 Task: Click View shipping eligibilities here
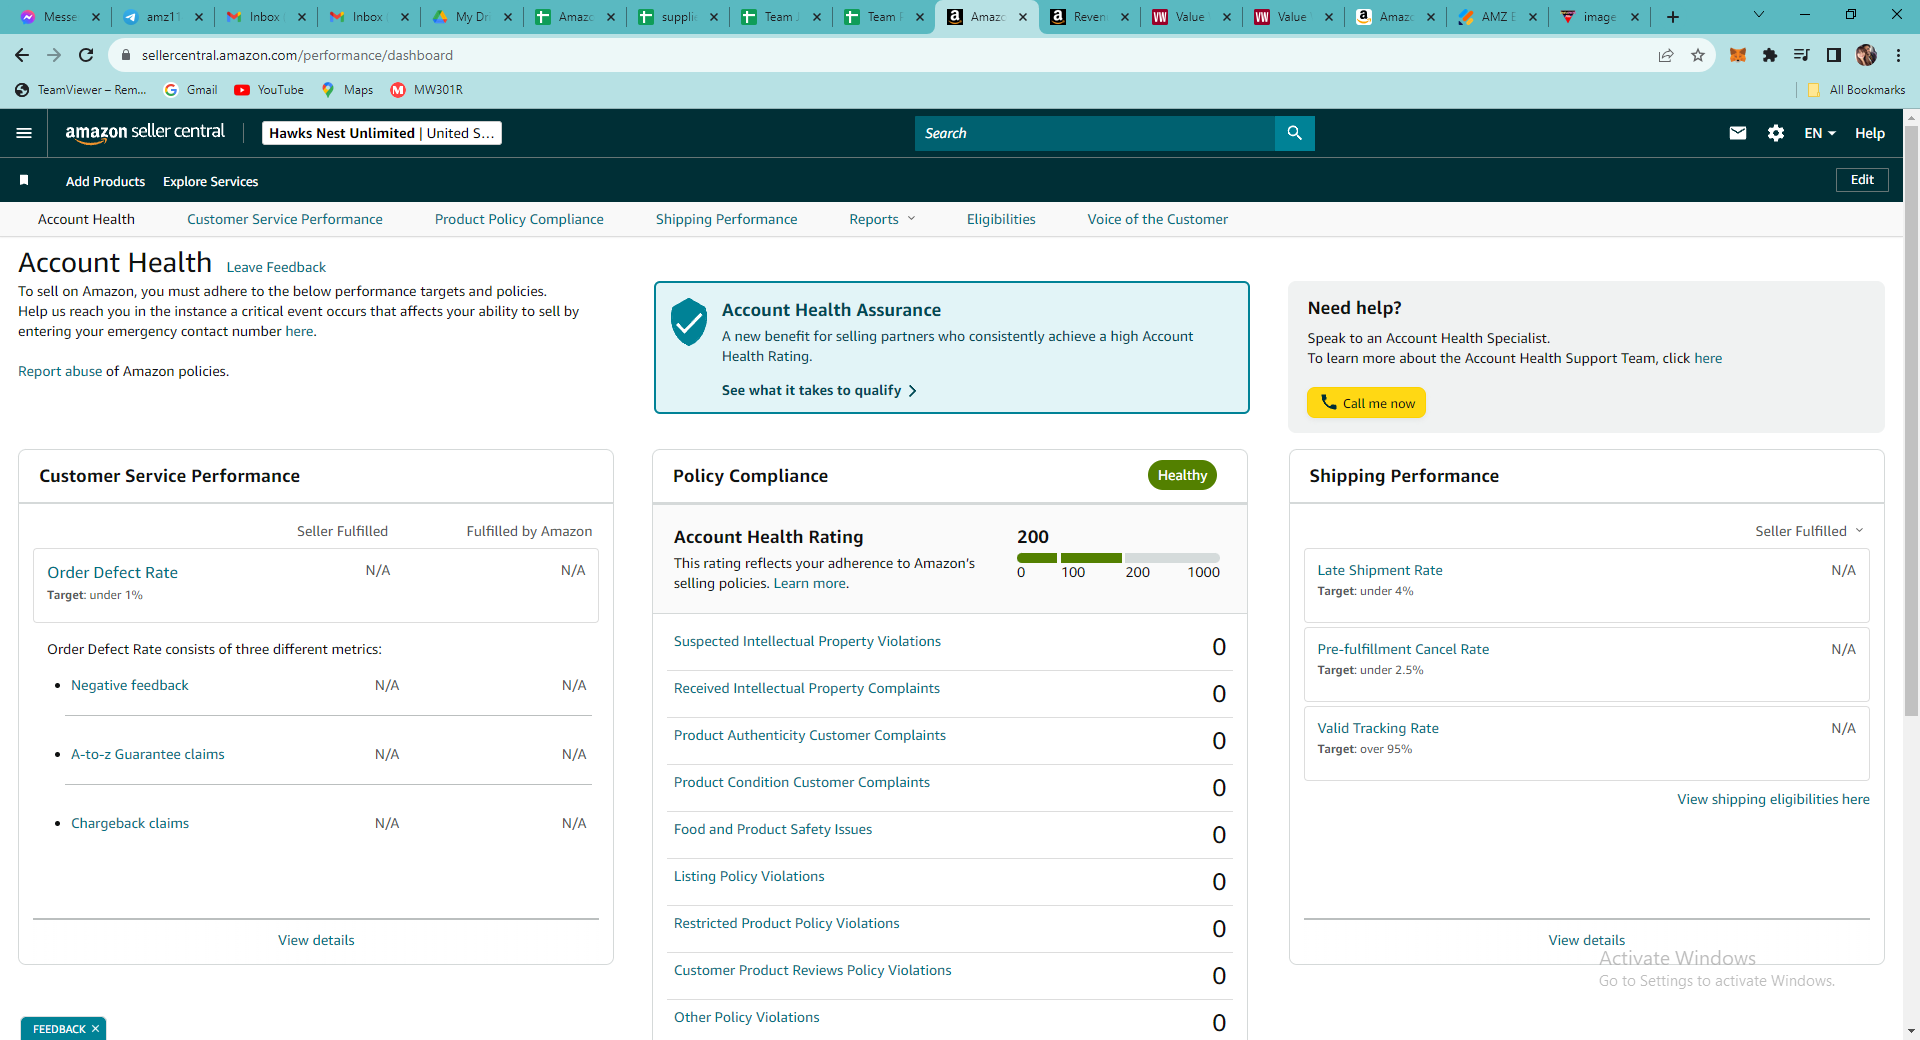pos(1773,799)
